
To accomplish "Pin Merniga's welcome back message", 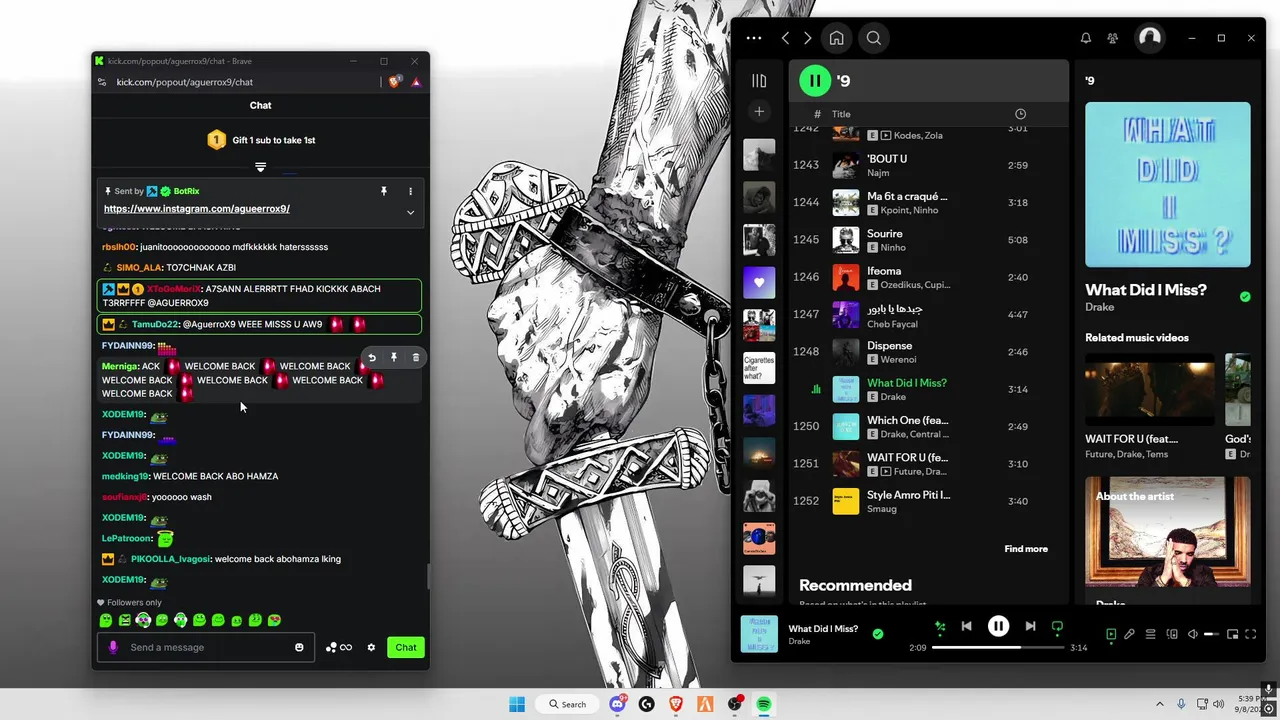I will [x=394, y=357].
